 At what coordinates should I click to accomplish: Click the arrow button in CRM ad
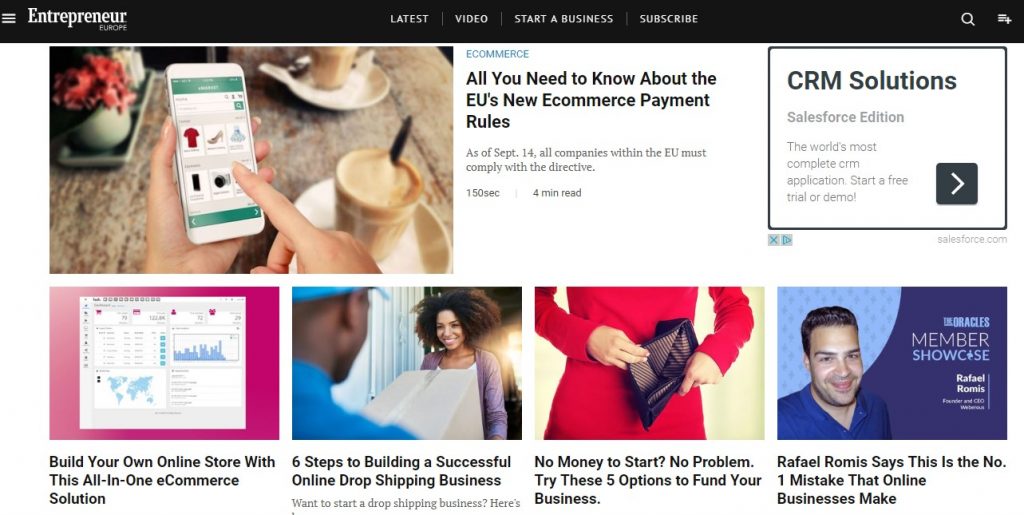[956, 183]
